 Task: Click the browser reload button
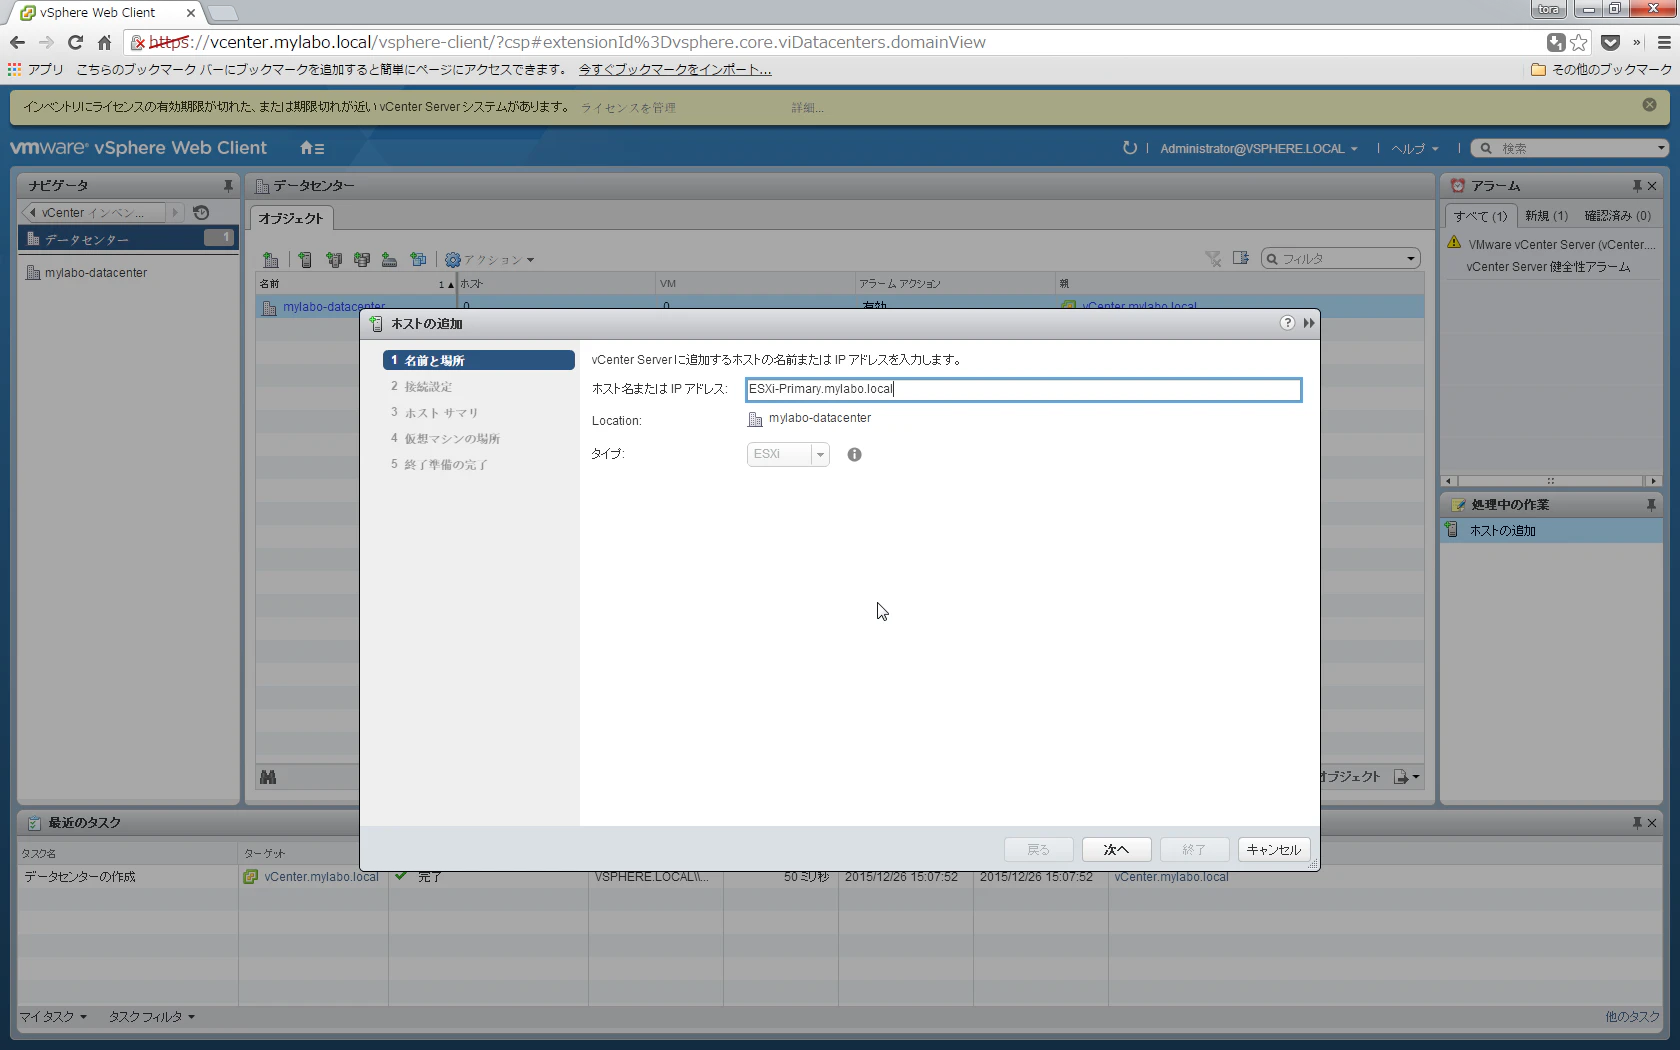(x=75, y=42)
